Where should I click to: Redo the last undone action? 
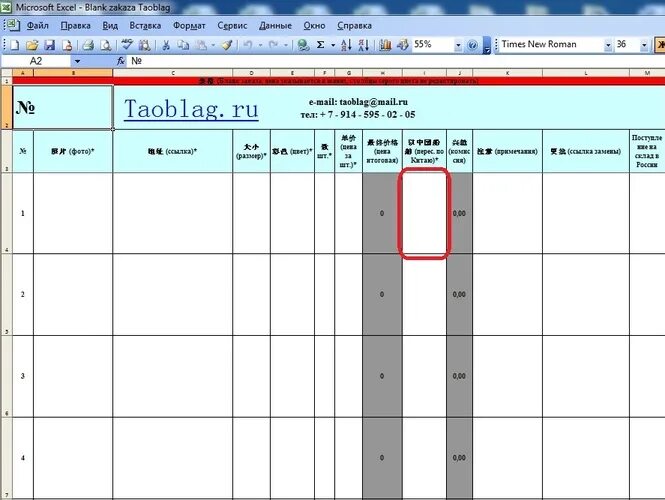(274, 45)
